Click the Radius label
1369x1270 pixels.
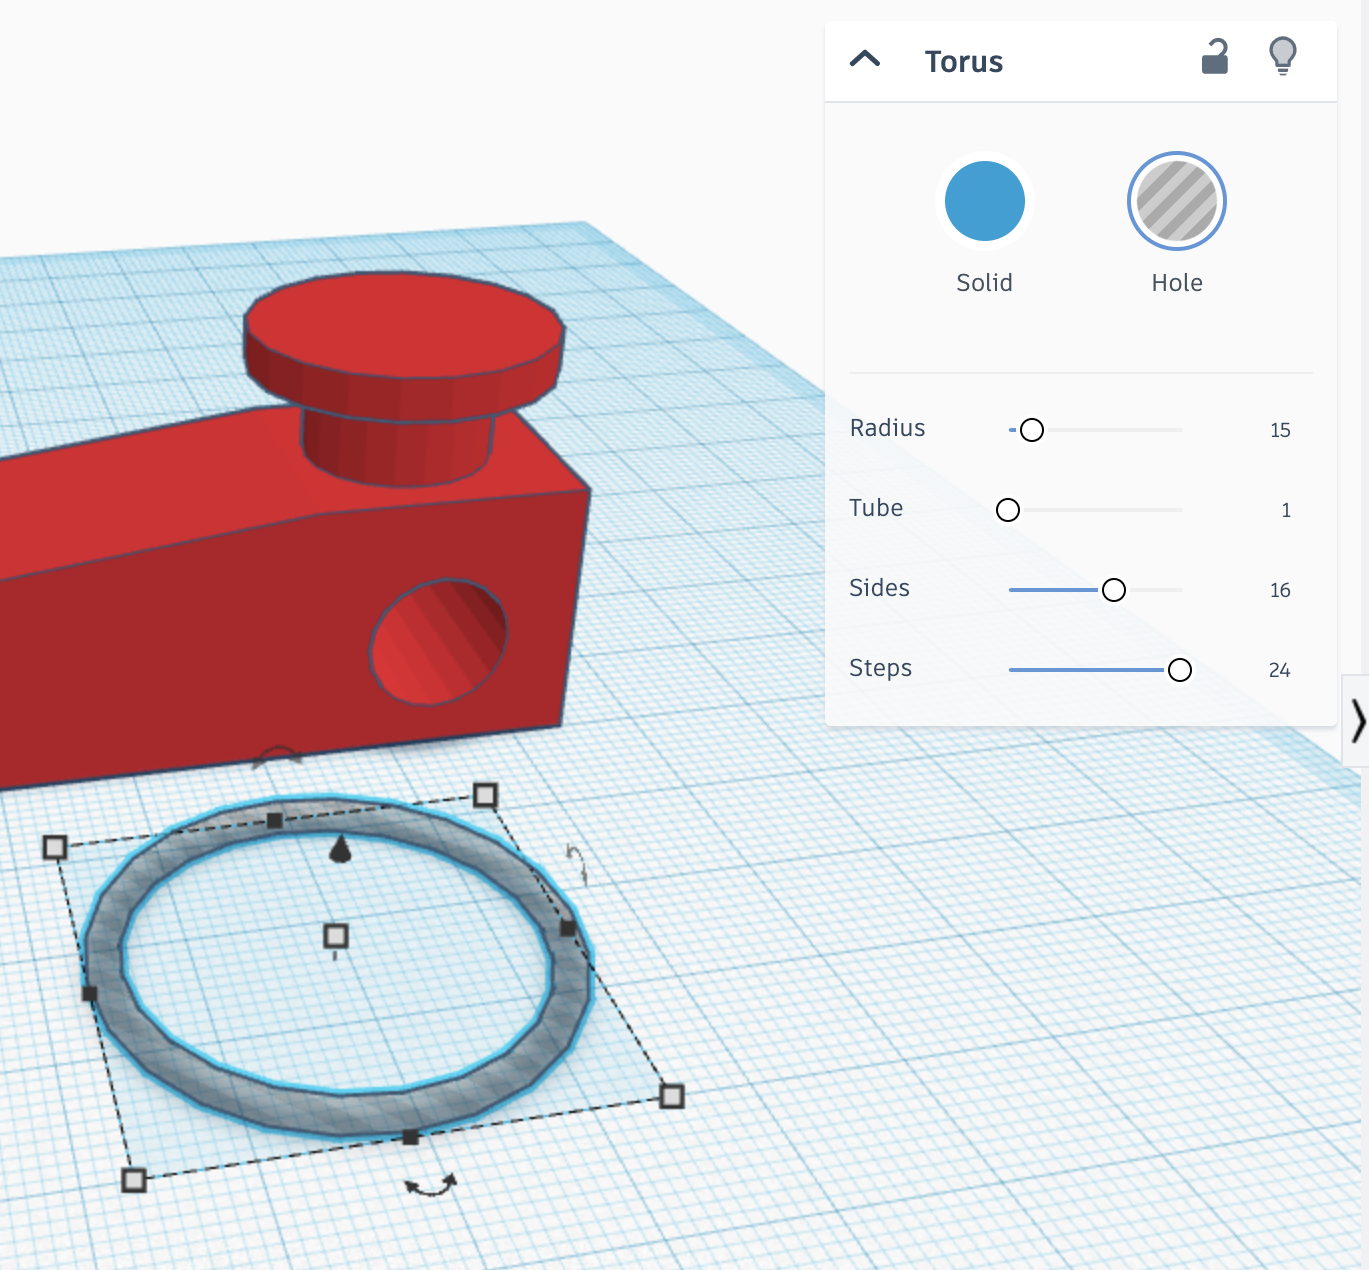pyautogui.click(x=888, y=428)
